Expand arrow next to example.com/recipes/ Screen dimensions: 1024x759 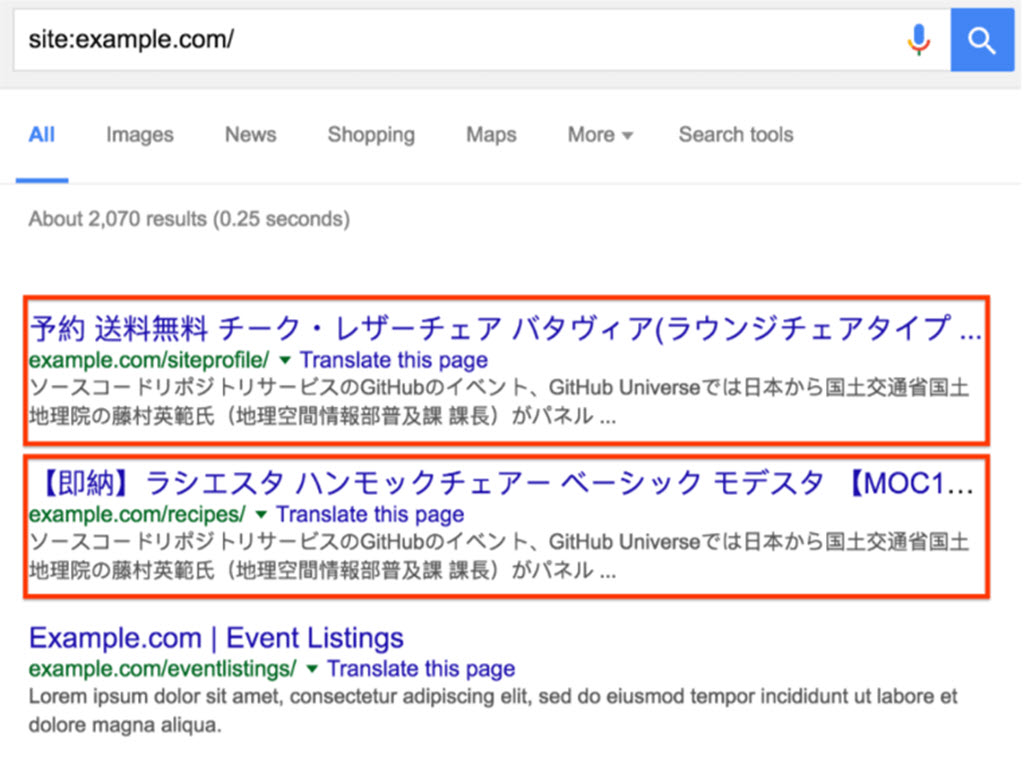click(261, 515)
